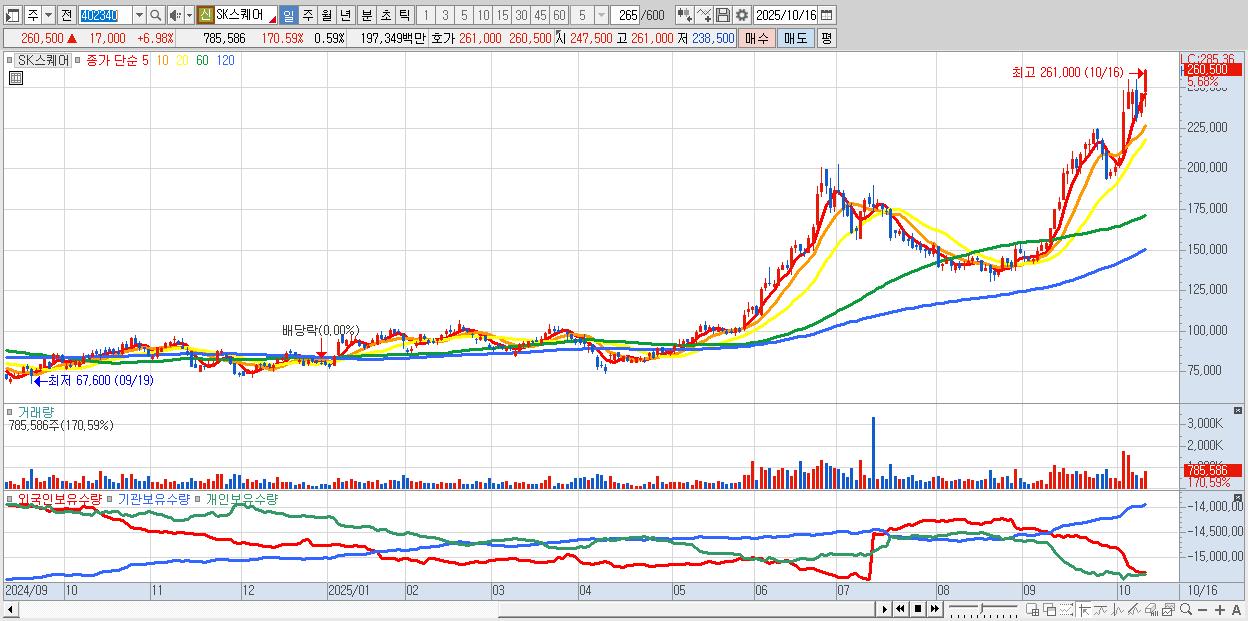Select monthly 월 chart period

(326, 15)
